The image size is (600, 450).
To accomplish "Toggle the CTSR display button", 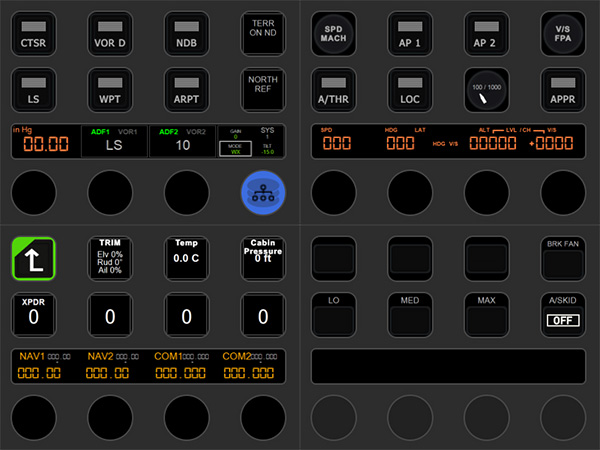I will [34, 34].
